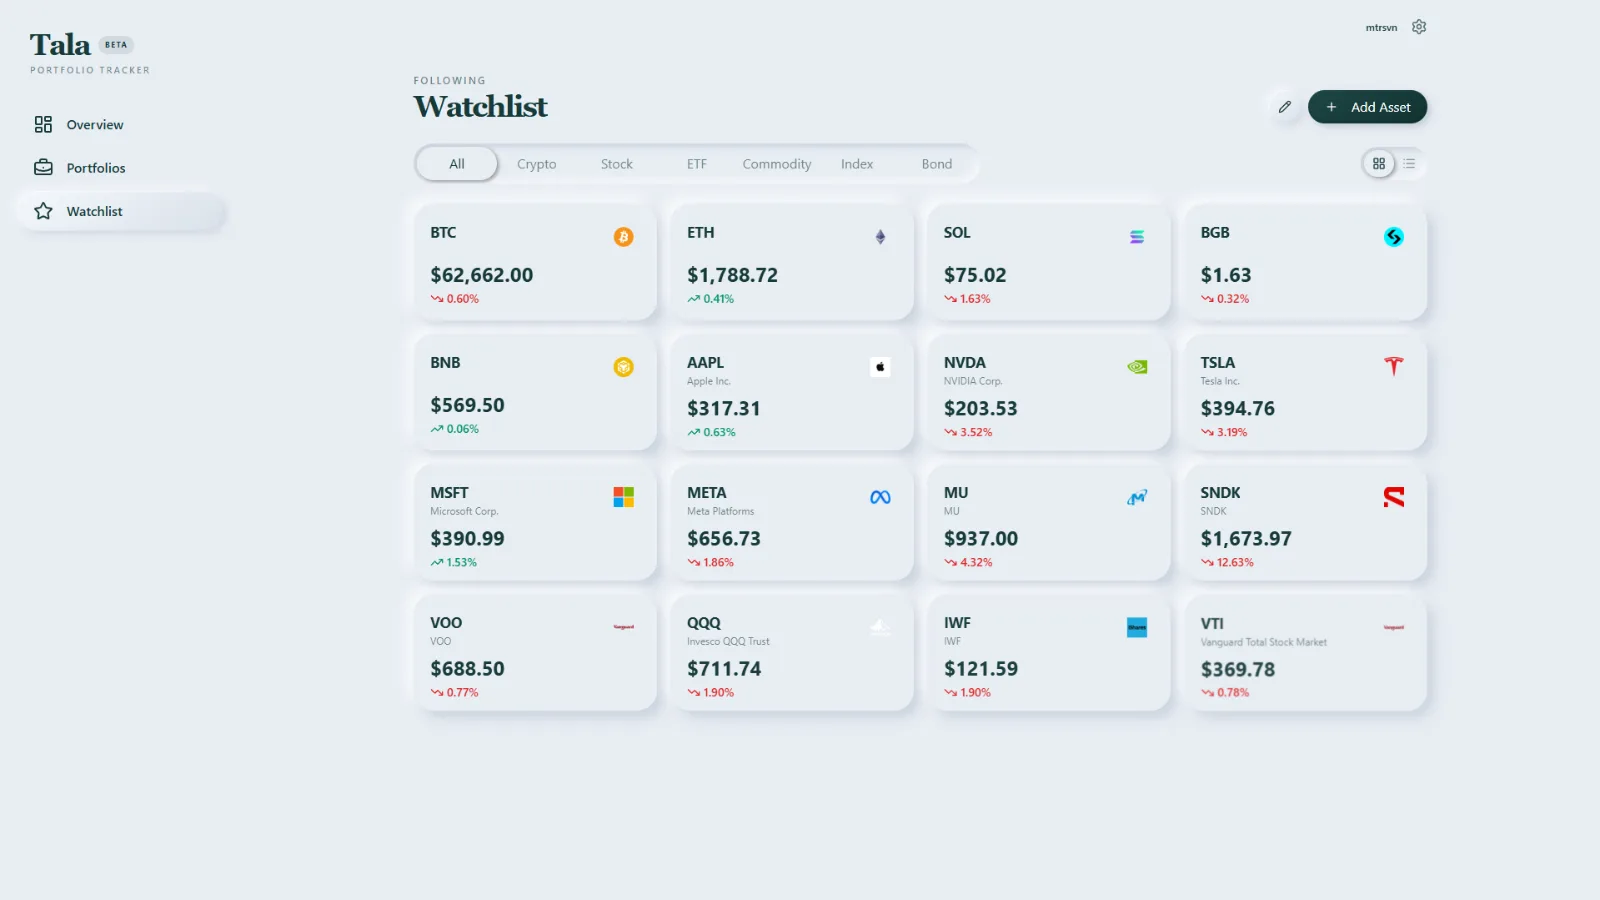Click the MU price $937.00
Screen dimensions: 1600x900
pyautogui.click(x=981, y=539)
